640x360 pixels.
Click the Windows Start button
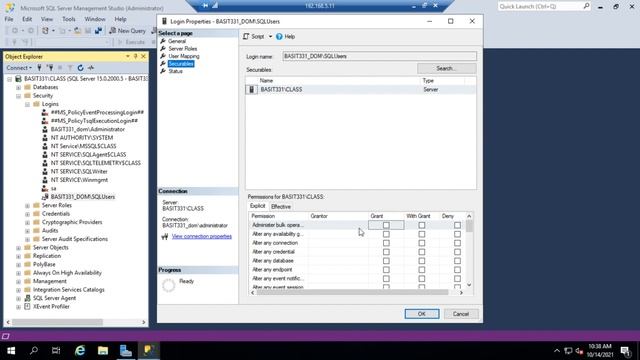pyautogui.click(x=11, y=351)
